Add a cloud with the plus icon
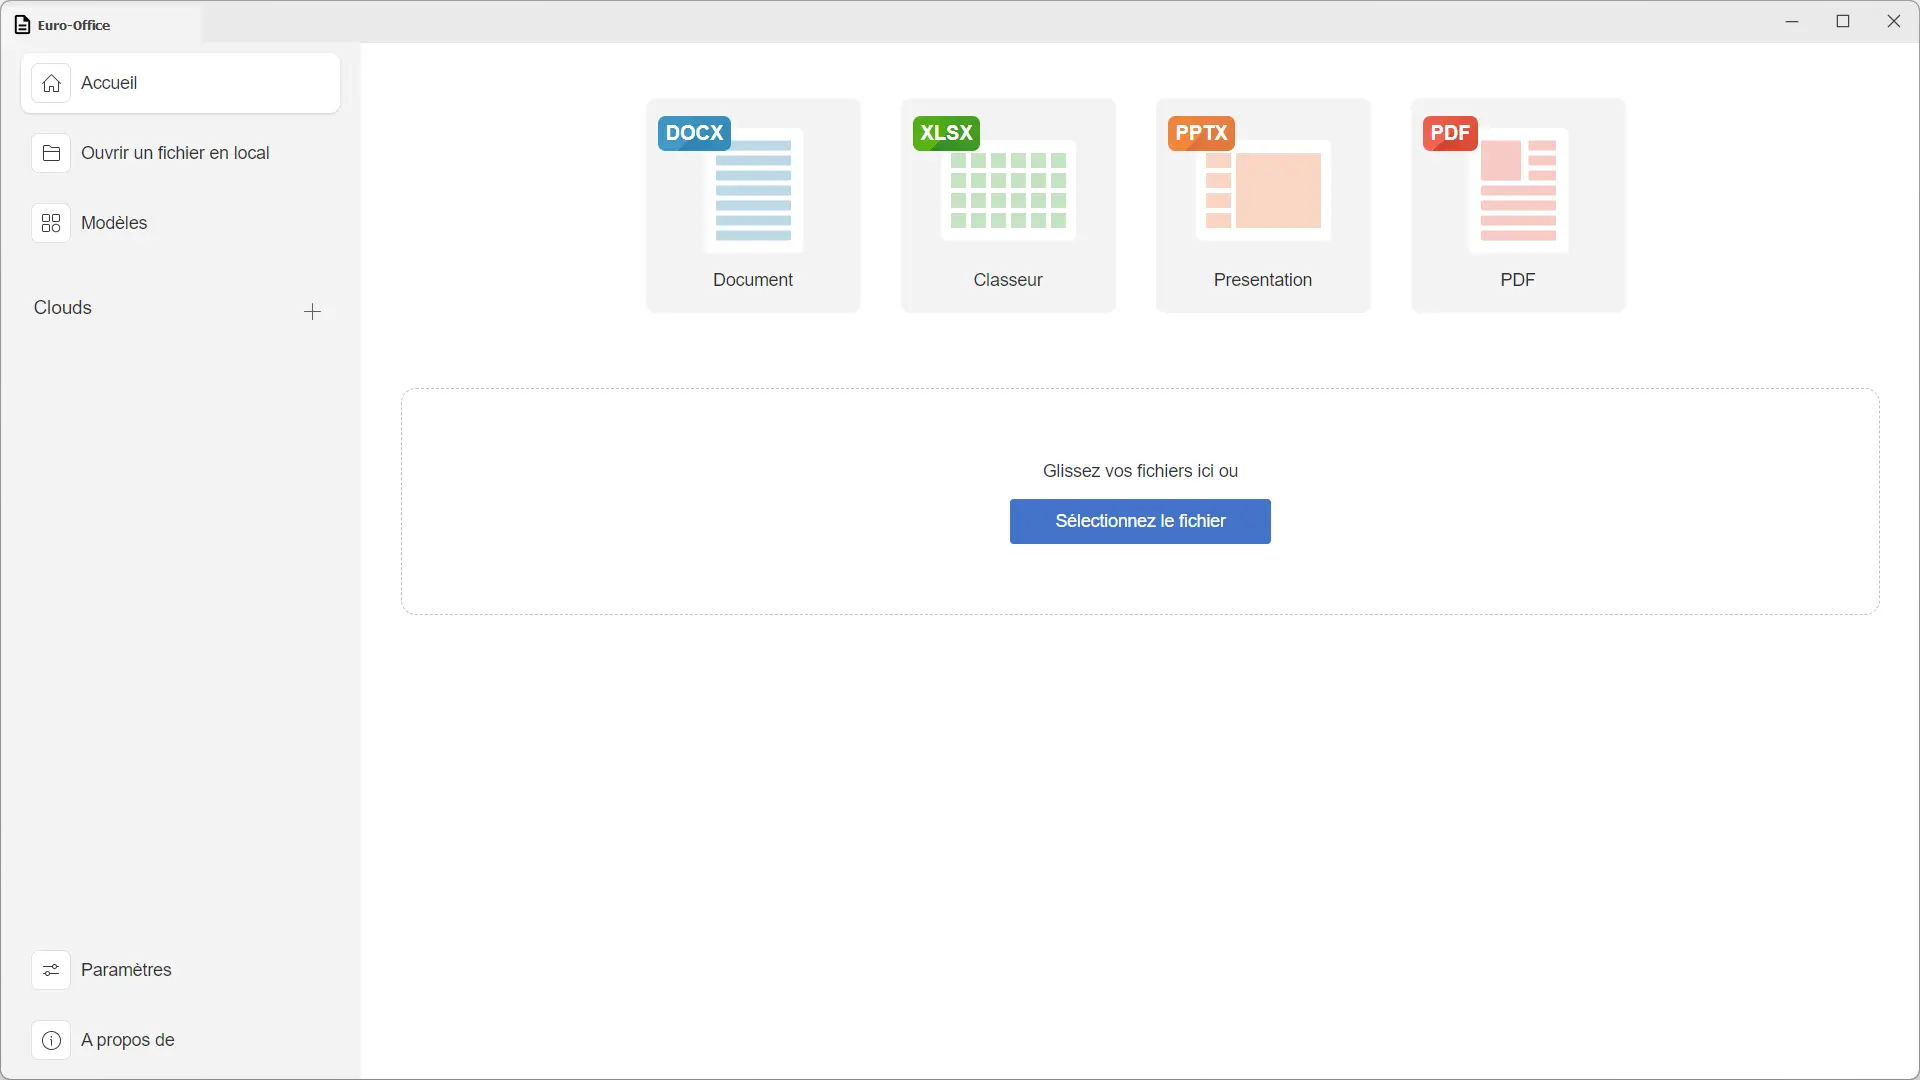1920x1080 pixels. [312, 312]
